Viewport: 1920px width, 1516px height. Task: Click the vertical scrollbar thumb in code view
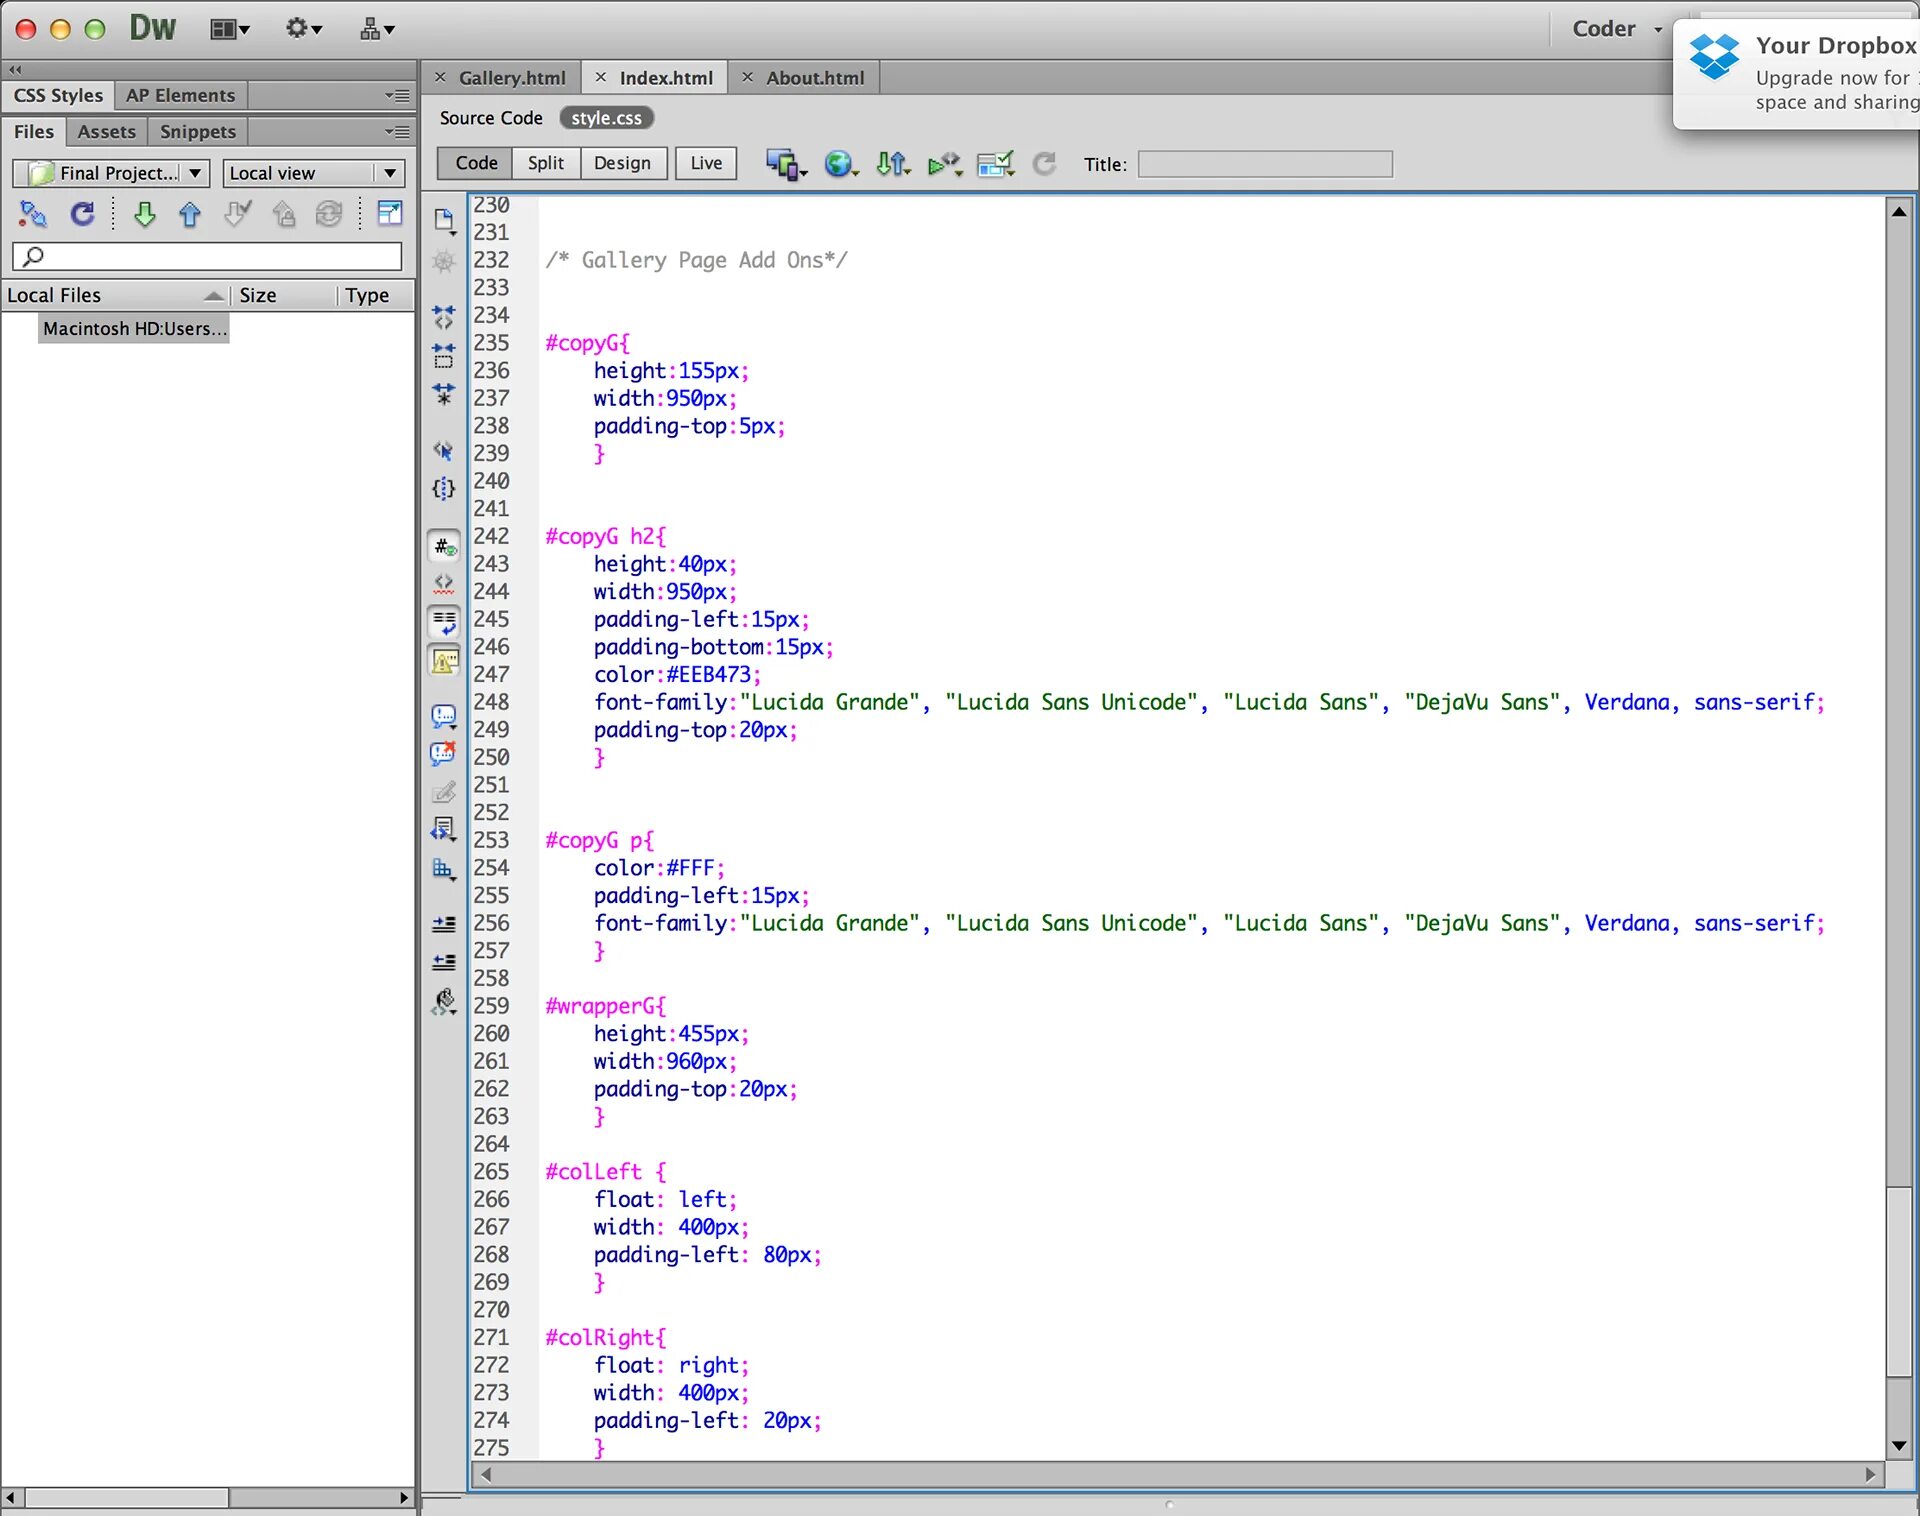click(1898, 1280)
